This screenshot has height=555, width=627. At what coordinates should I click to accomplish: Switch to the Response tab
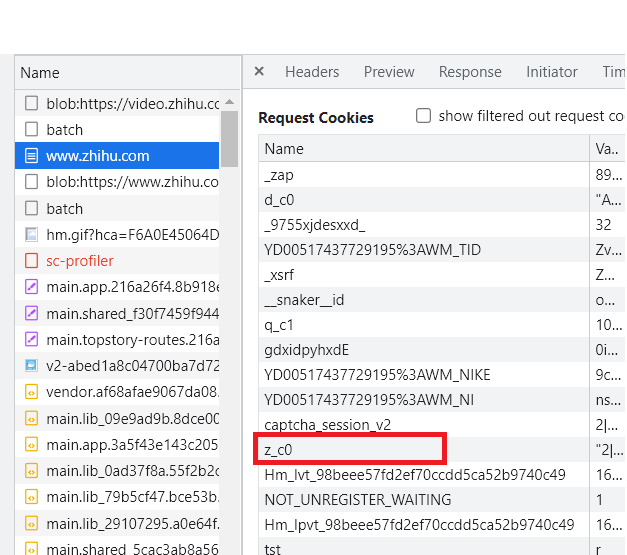pyautogui.click(x=470, y=72)
